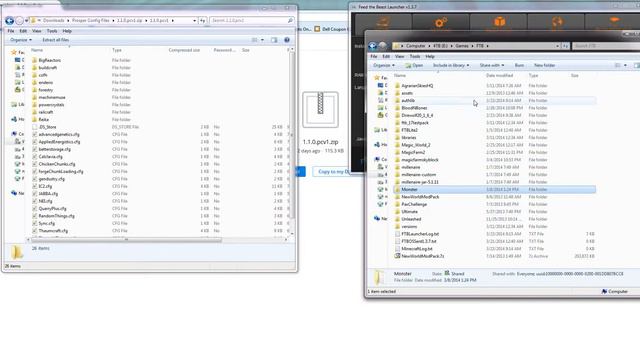Open Help menu in FTB window

click(x=430, y=56)
